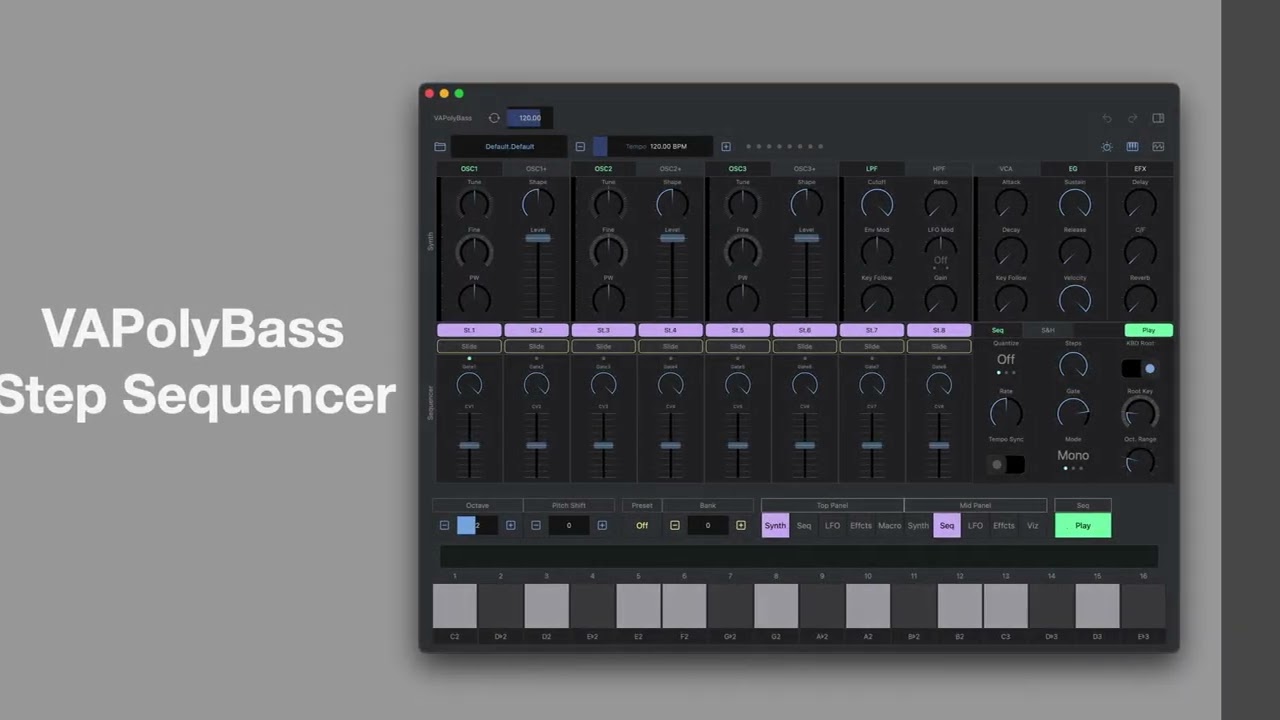The height and width of the screenshot is (720, 1280).
Task: Switch to the S&H tab
Action: pos(1048,330)
